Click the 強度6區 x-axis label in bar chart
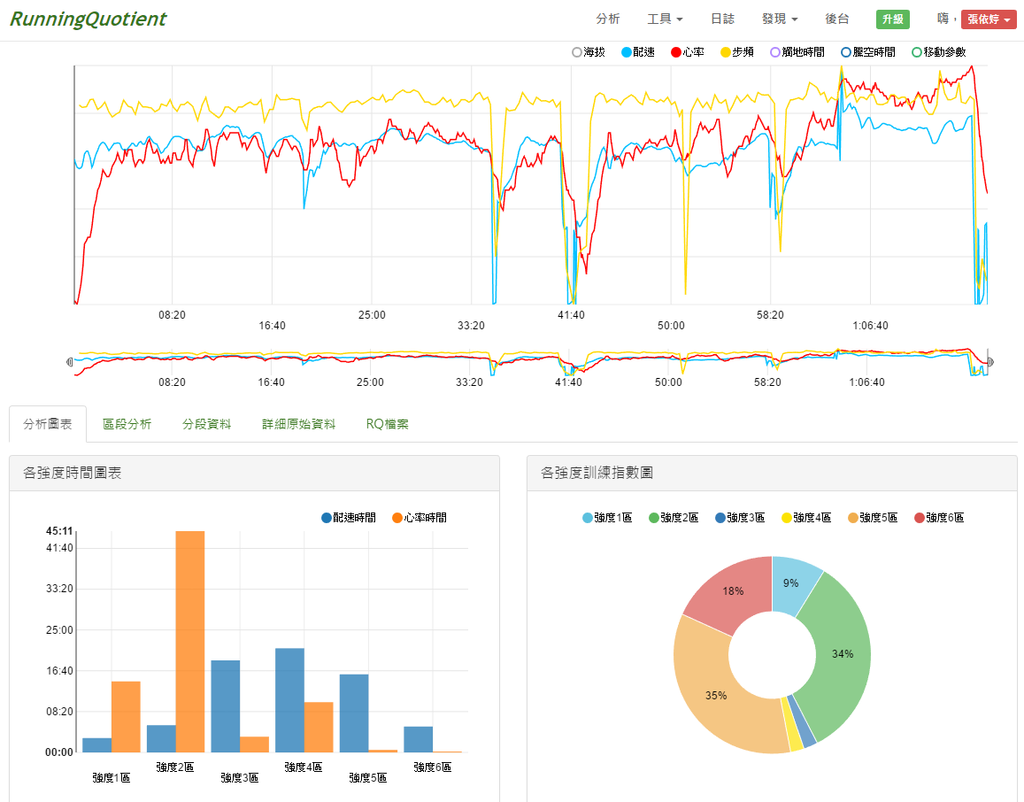Image resolution: width=1024 pixels, height=802 pixels. coord(432,767)
